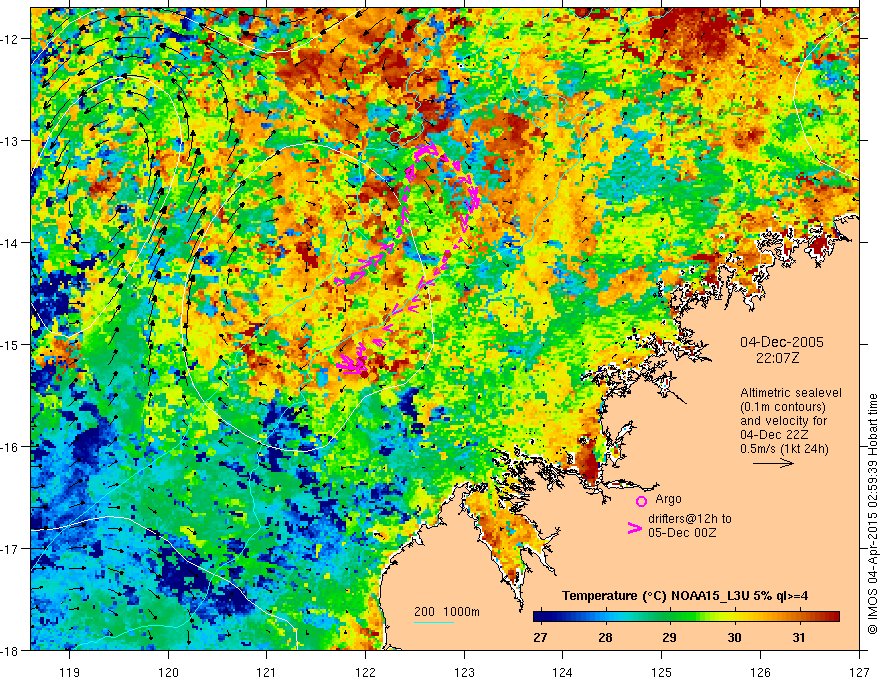Viewport: 880px width, 680px height.
Task: Click the Temperature NOAA15_L3U colorbar title
Action: (x=685, y=596)
